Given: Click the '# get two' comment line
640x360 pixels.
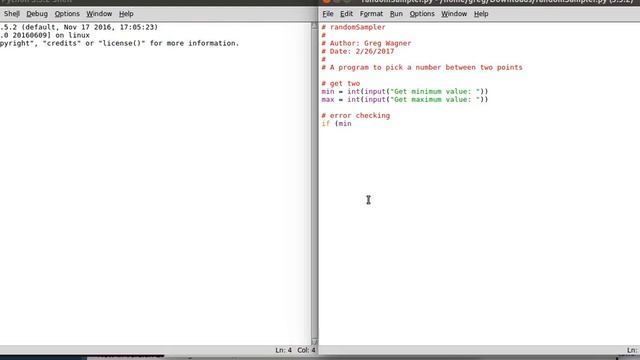Looking at the screenshot, I should click(340, 83).
